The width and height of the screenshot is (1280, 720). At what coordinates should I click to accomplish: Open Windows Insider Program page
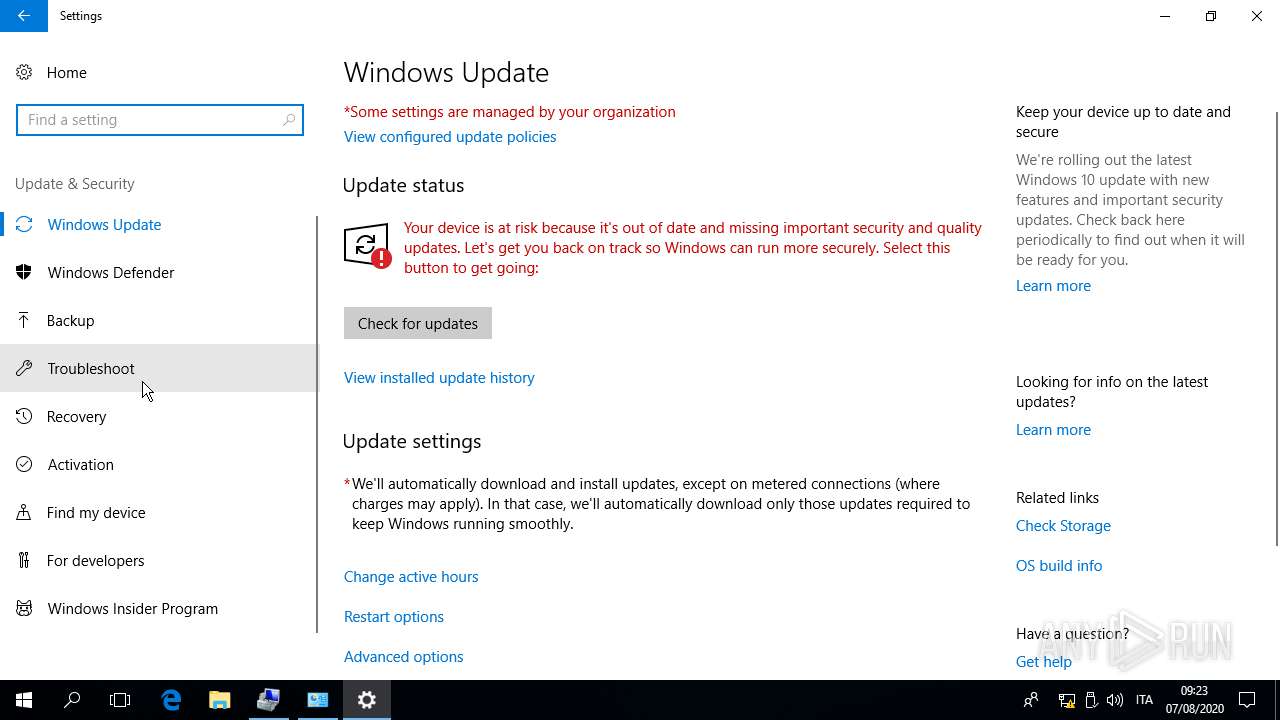click(160, 608)
